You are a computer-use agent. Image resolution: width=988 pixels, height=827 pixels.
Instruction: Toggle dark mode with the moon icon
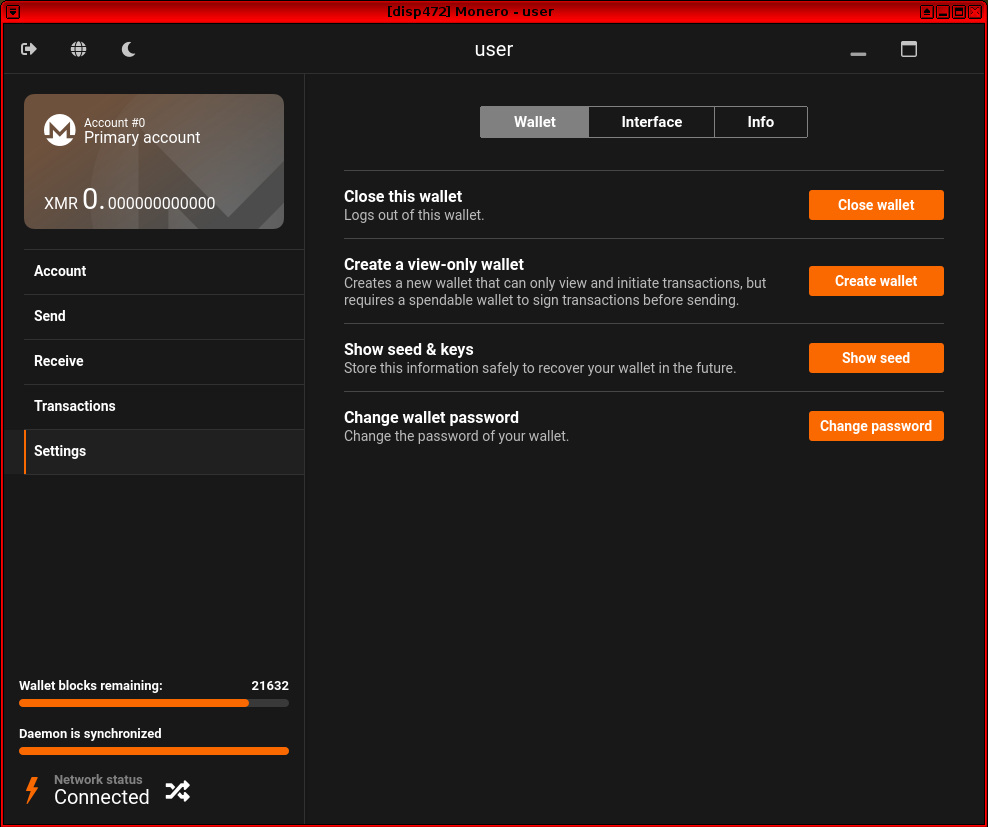[x=129, y=49]
